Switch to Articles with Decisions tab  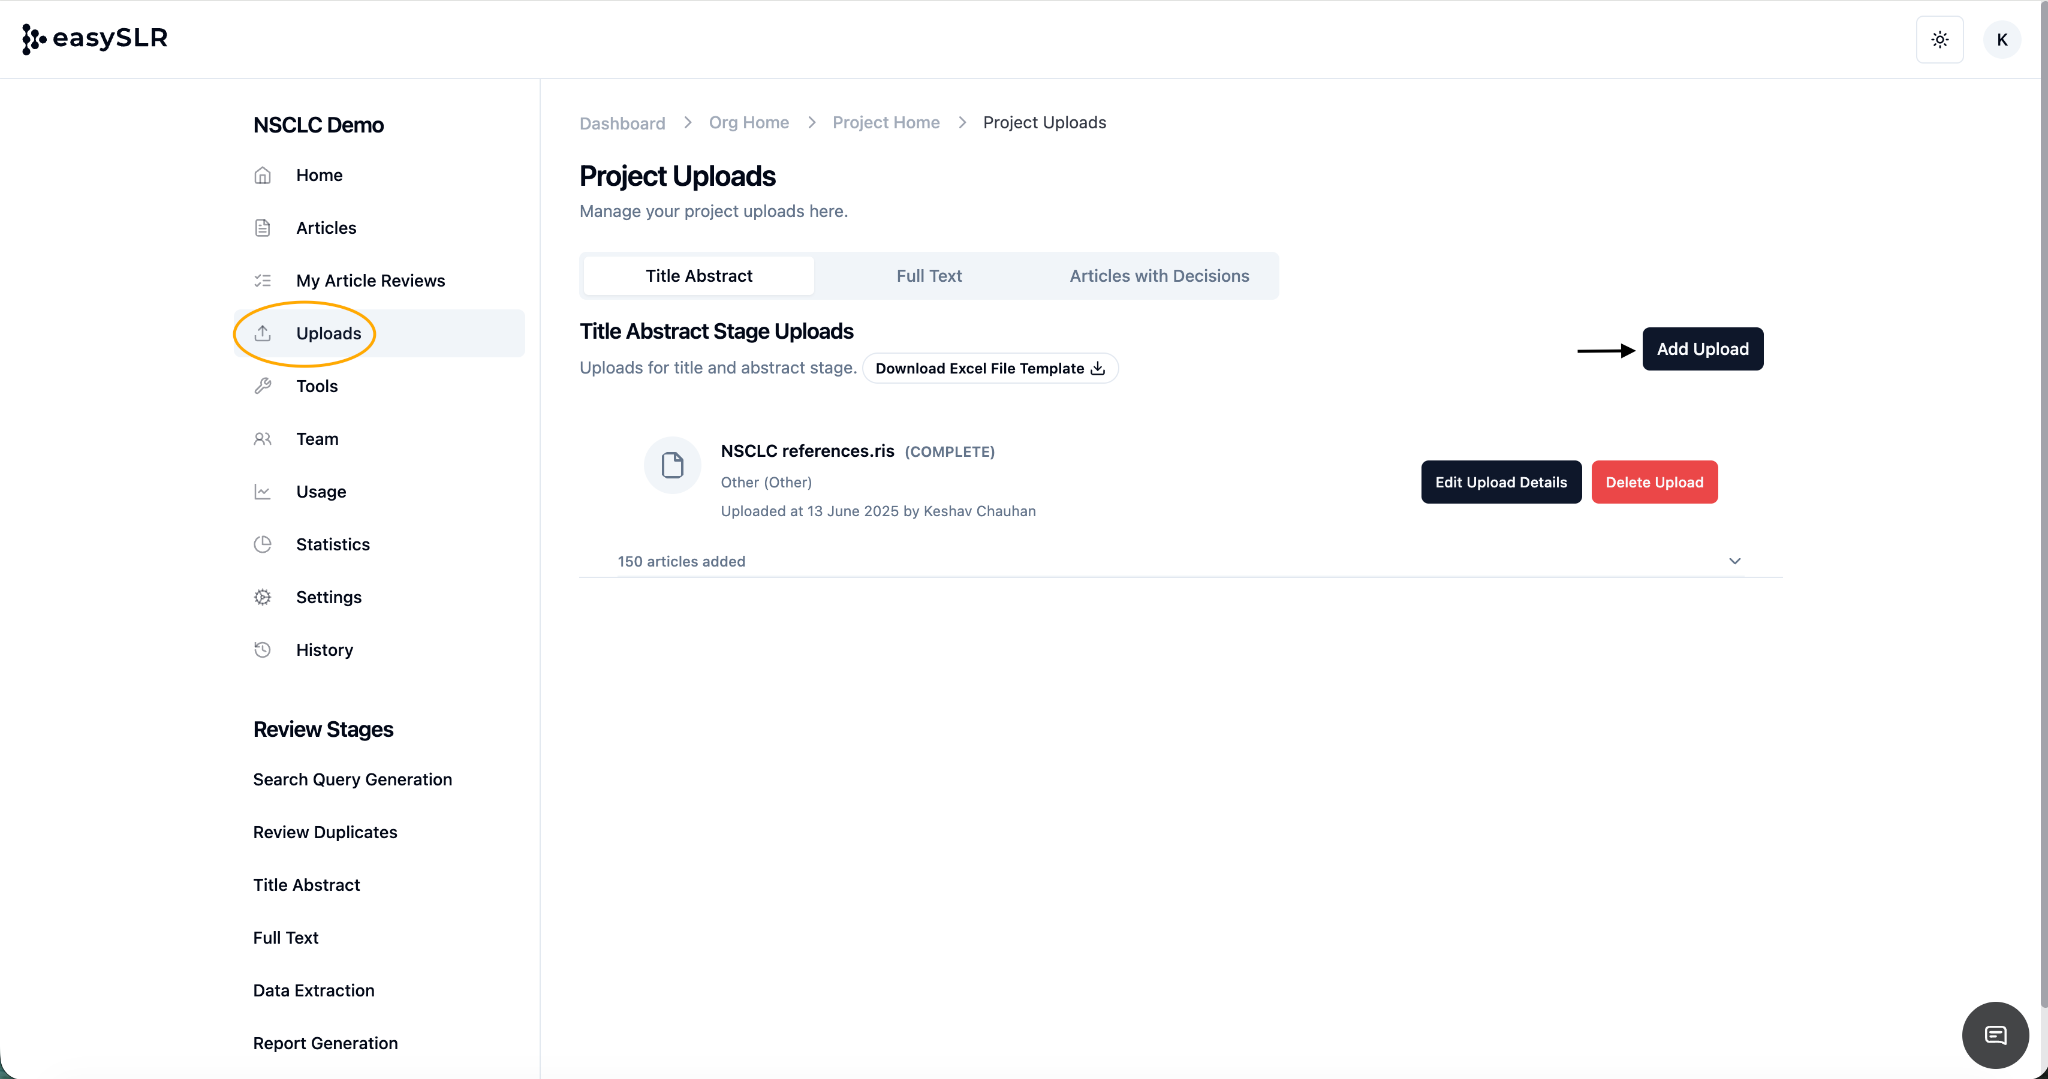pos(1159,276)
